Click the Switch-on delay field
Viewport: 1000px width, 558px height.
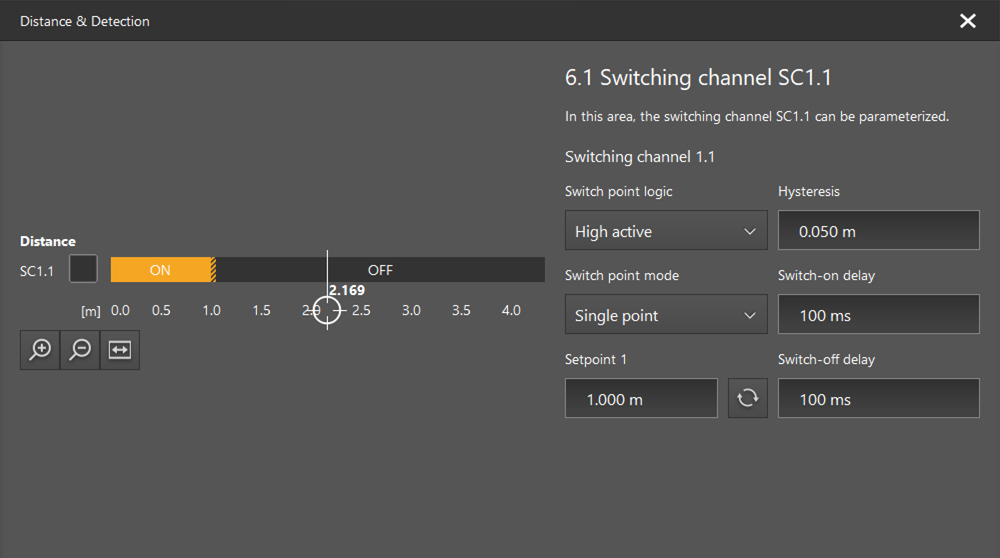tap(878, 315)
